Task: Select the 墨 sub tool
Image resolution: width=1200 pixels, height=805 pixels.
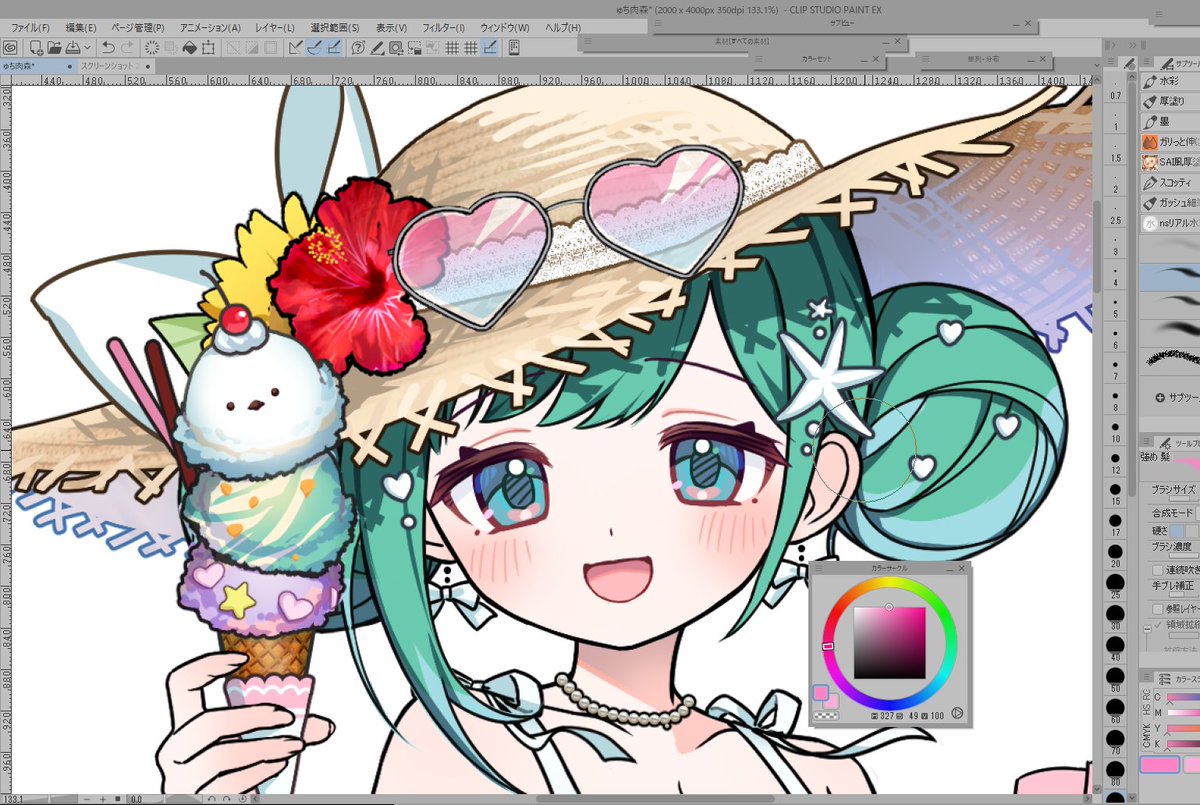Action: [x=1170, y=122]
